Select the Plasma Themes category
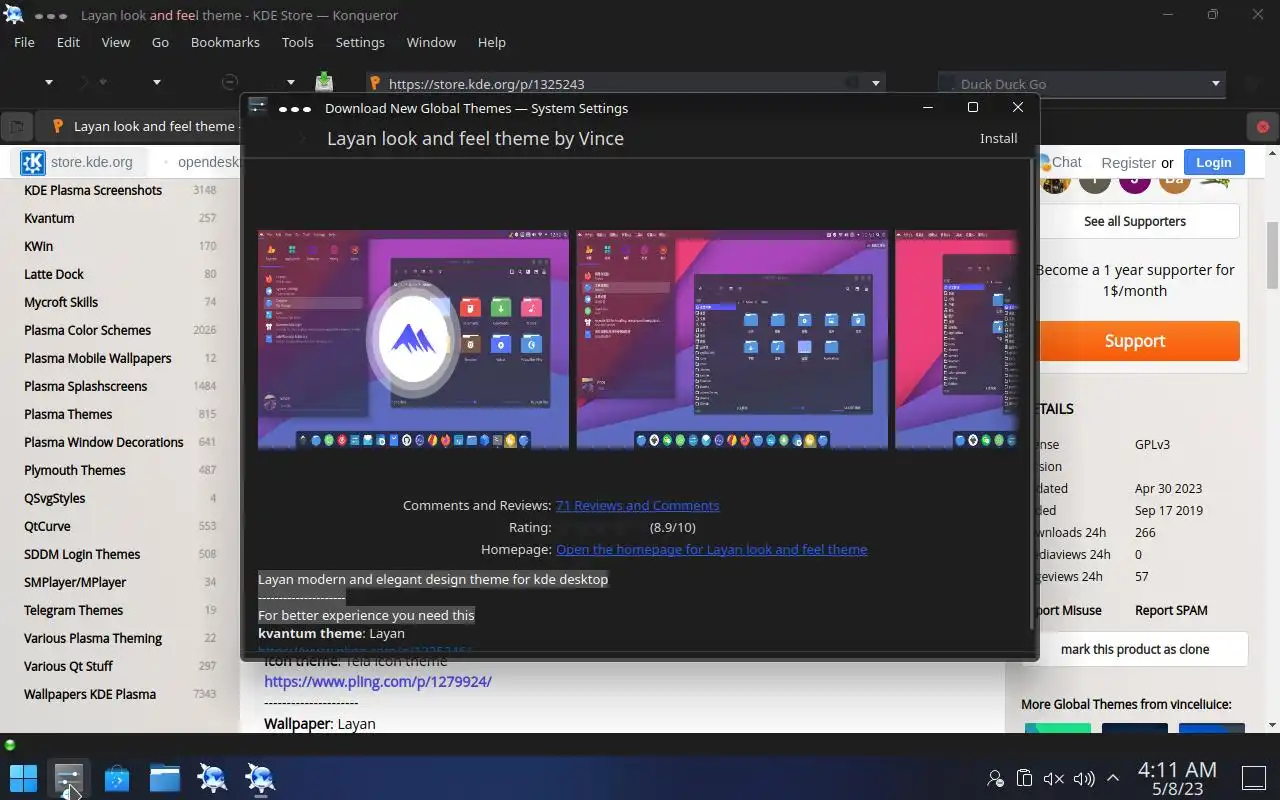Viewport: 1280px width, 800px height. pos(68,414)
